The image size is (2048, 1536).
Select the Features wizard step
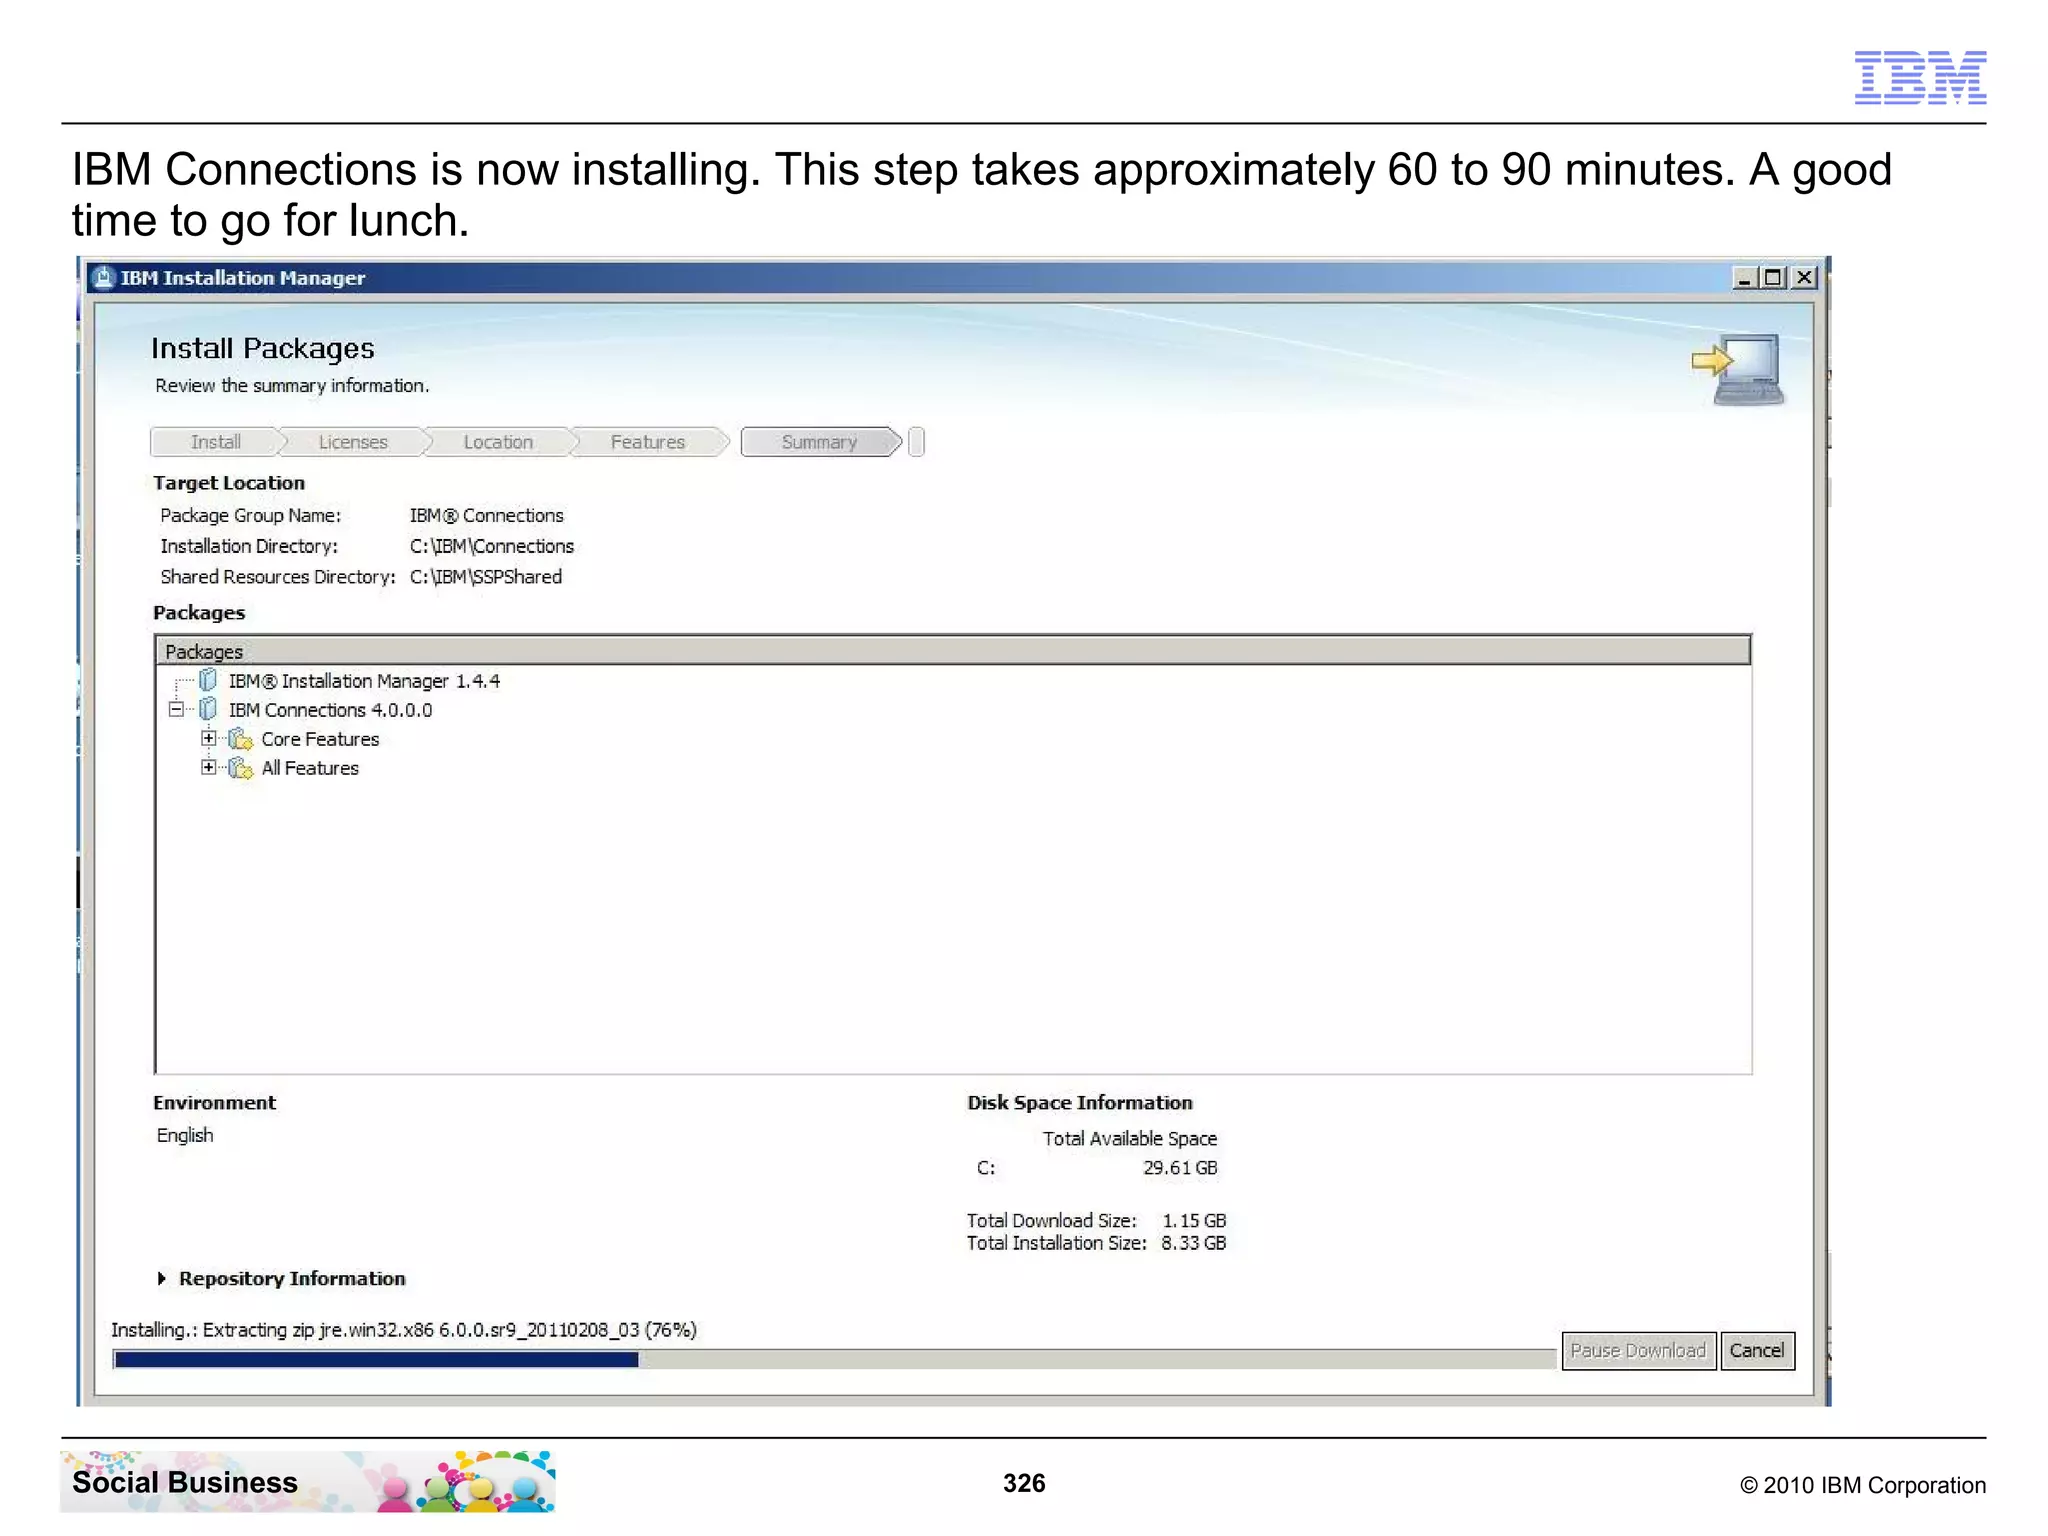(648, 442)
